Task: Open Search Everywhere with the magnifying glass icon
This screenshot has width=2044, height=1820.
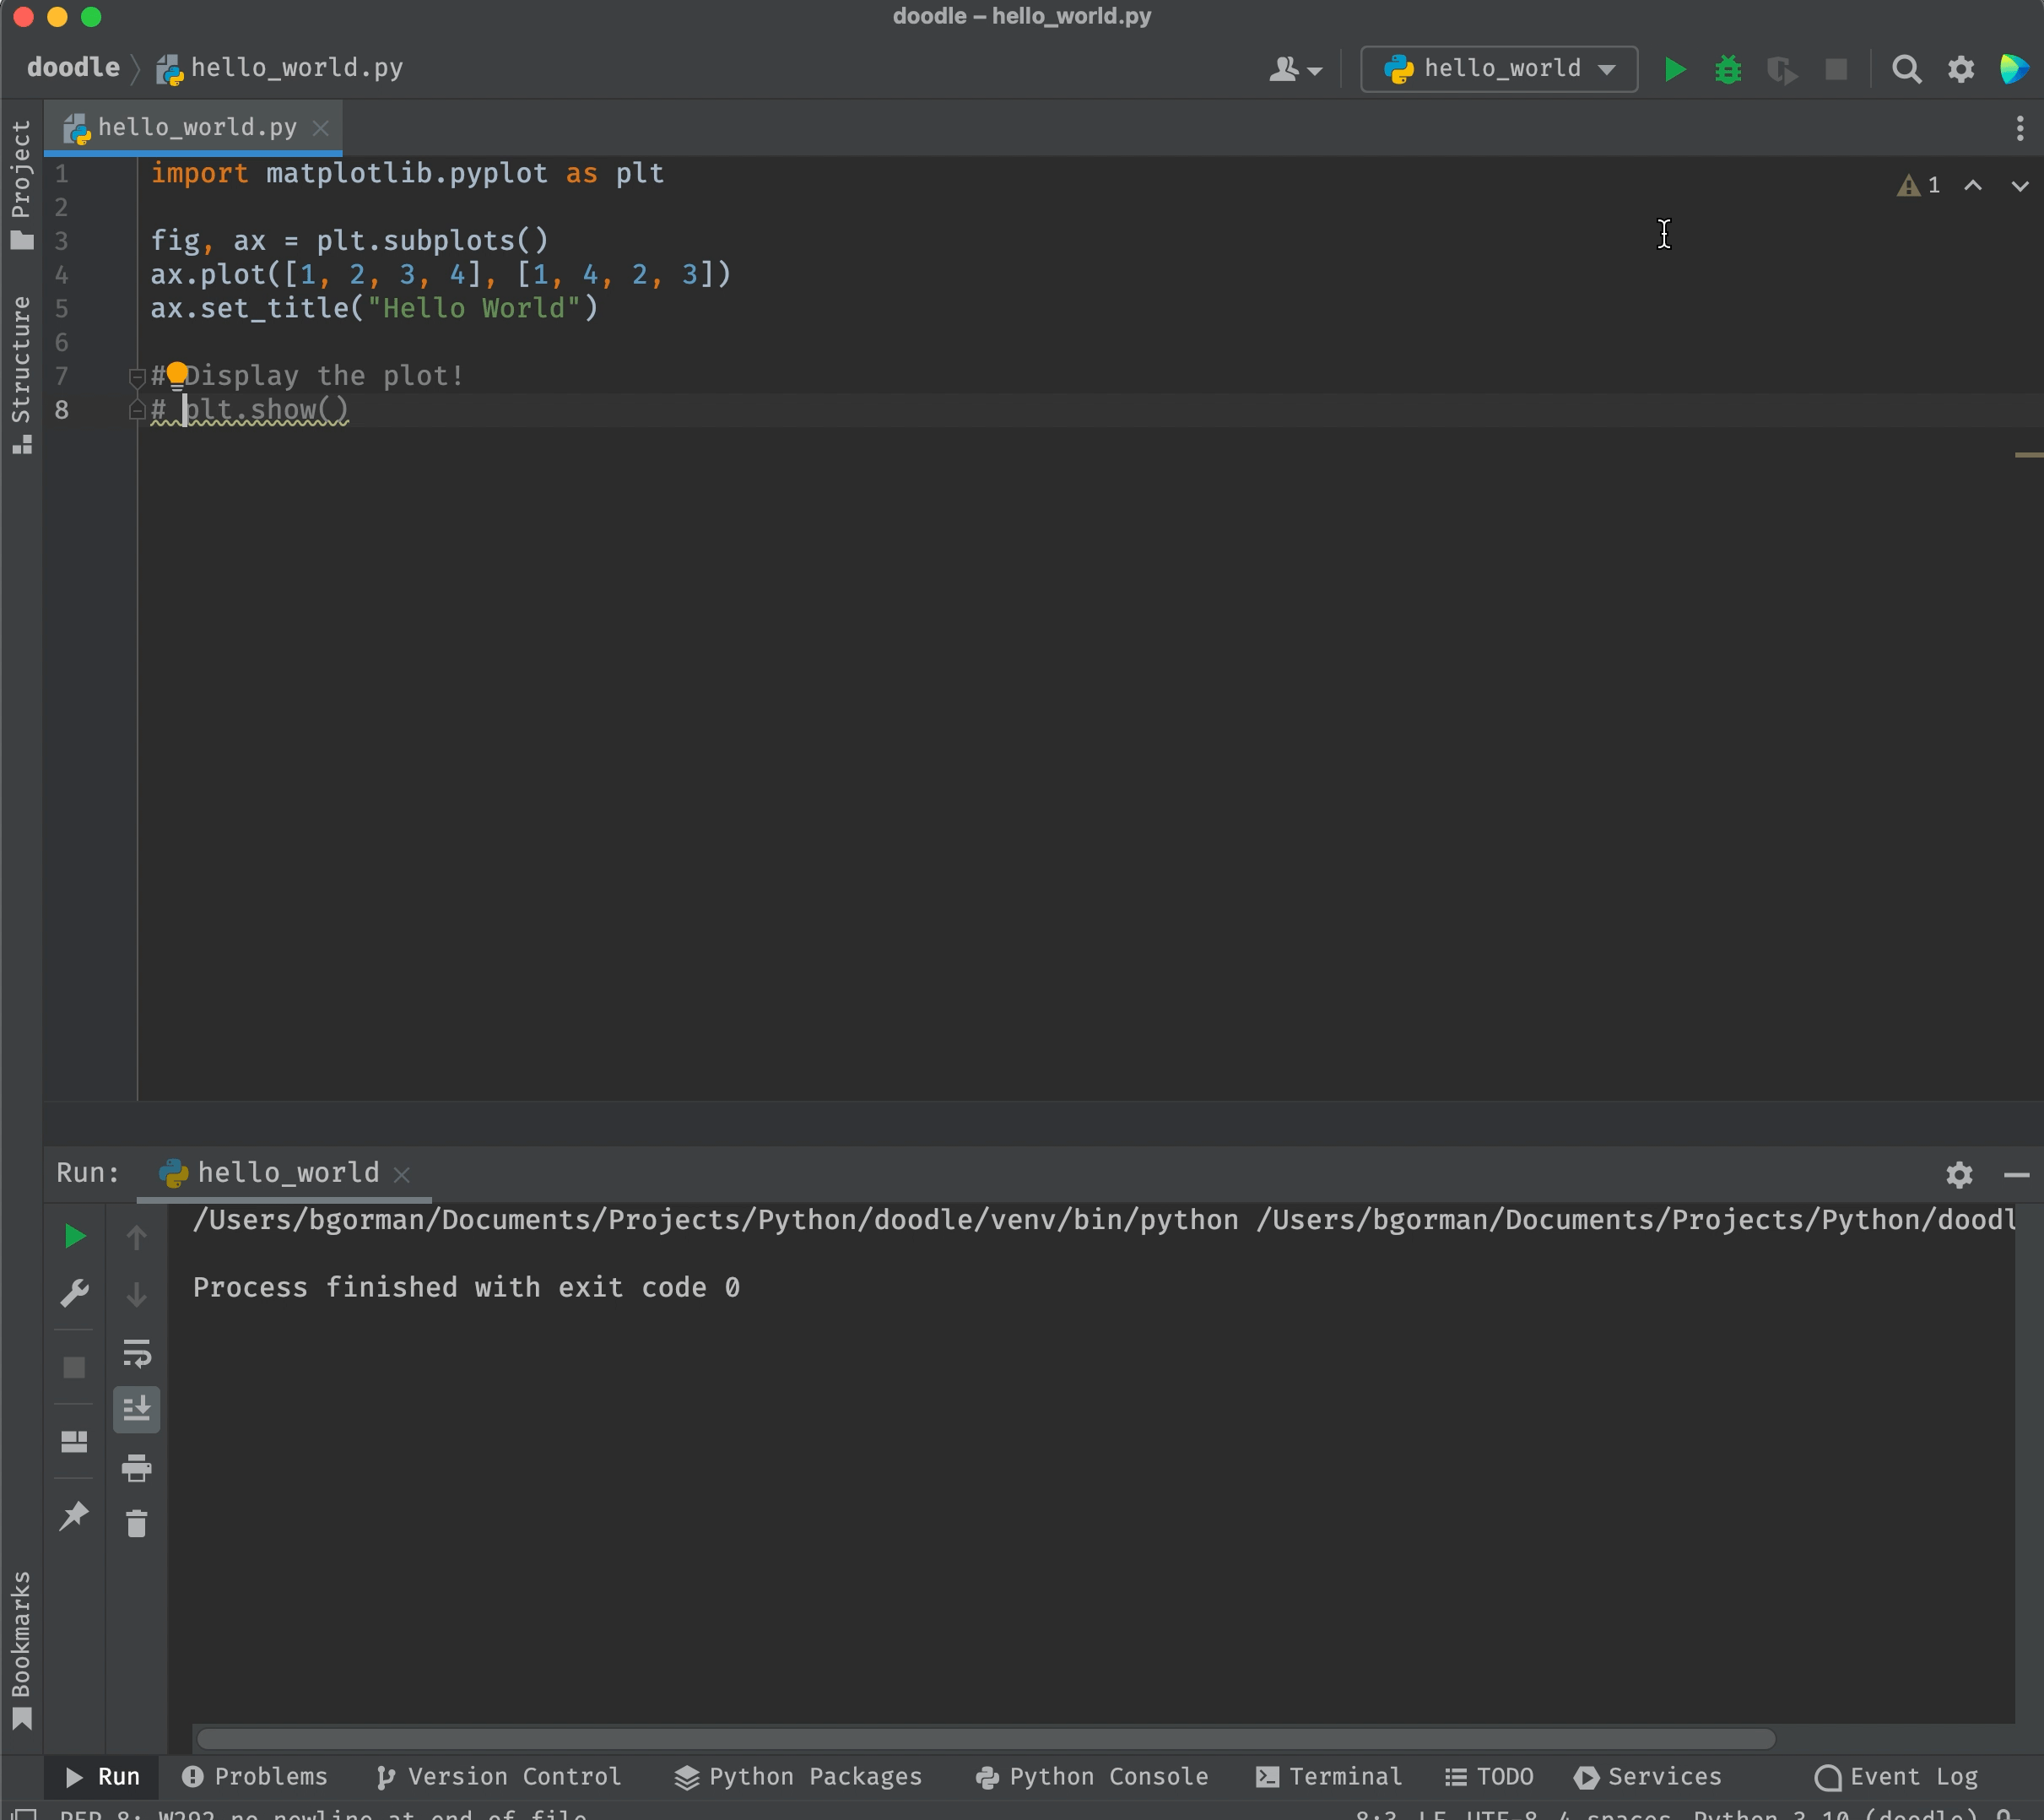Action: point(1906,69)
